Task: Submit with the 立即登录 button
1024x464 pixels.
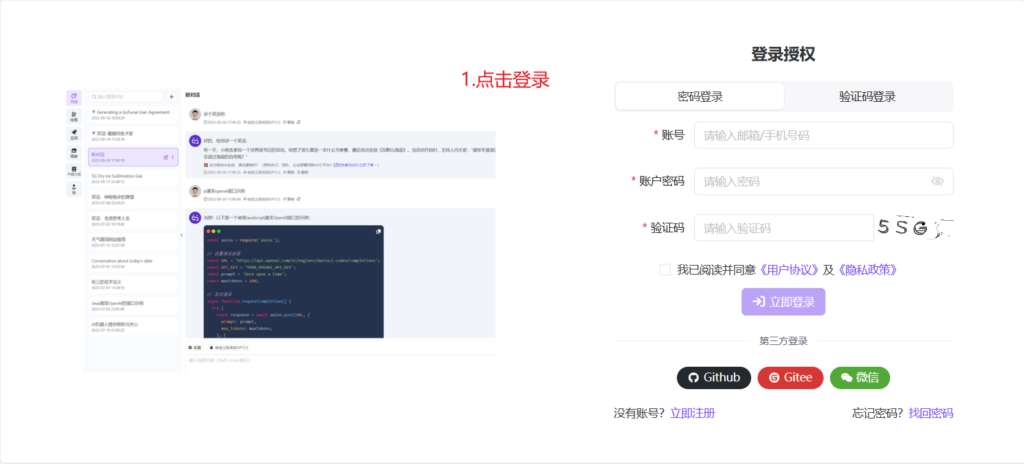Action: 783,302
